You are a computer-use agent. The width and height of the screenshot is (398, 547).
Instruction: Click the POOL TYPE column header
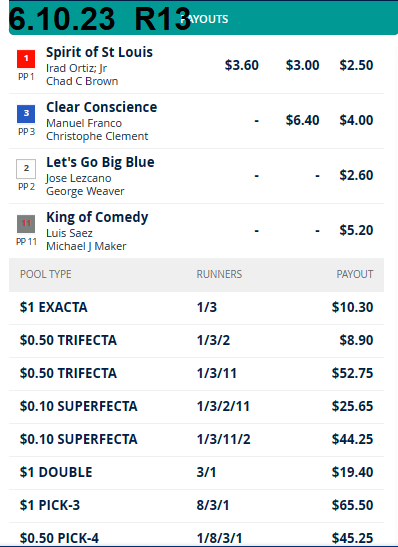tap(46, 275)
